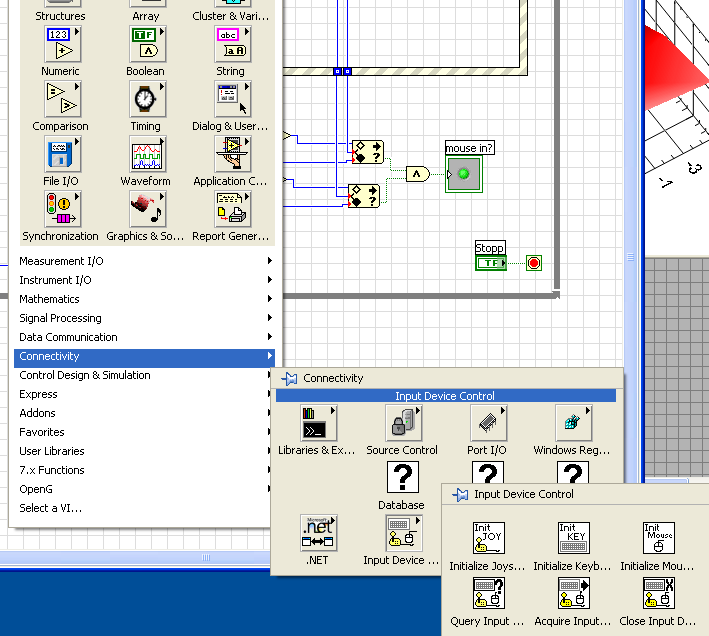The height and width of the screenshot is (636, 709).
Task: Click the Structures palette label
Action: pyautogui.click(x=60, y=16)
